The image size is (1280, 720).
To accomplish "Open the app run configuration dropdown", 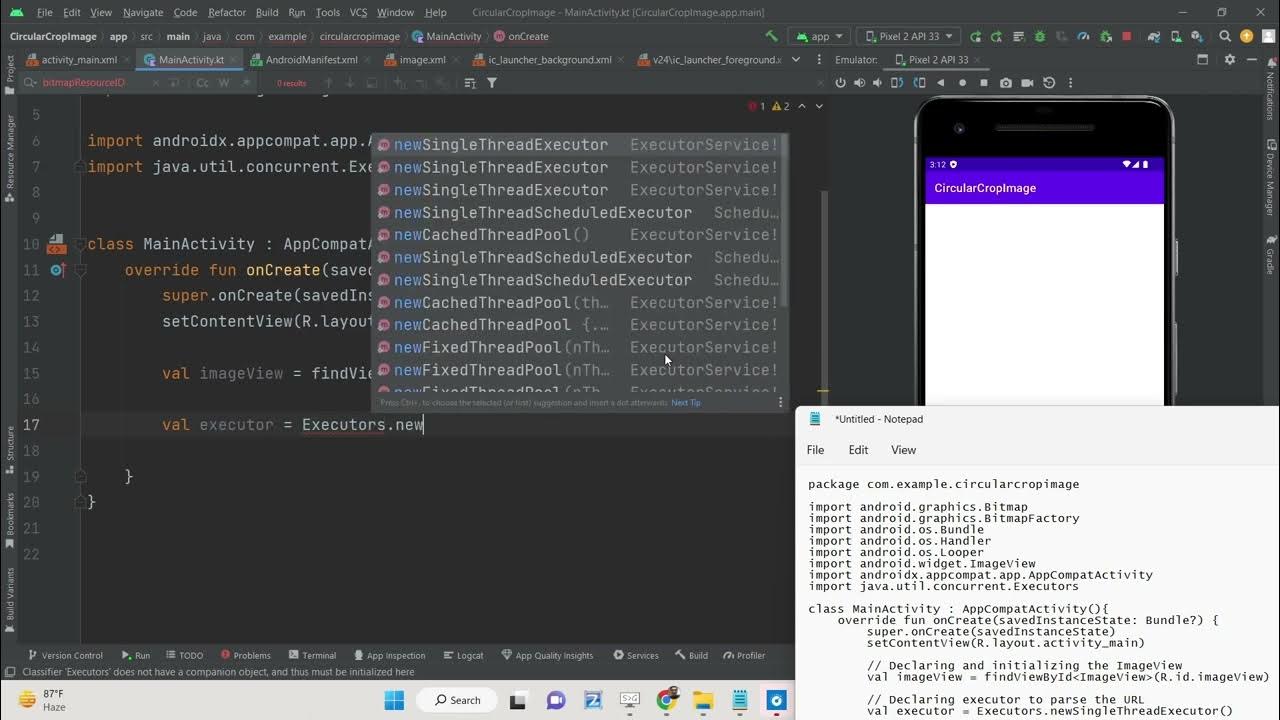I will (x=819, y=36).
